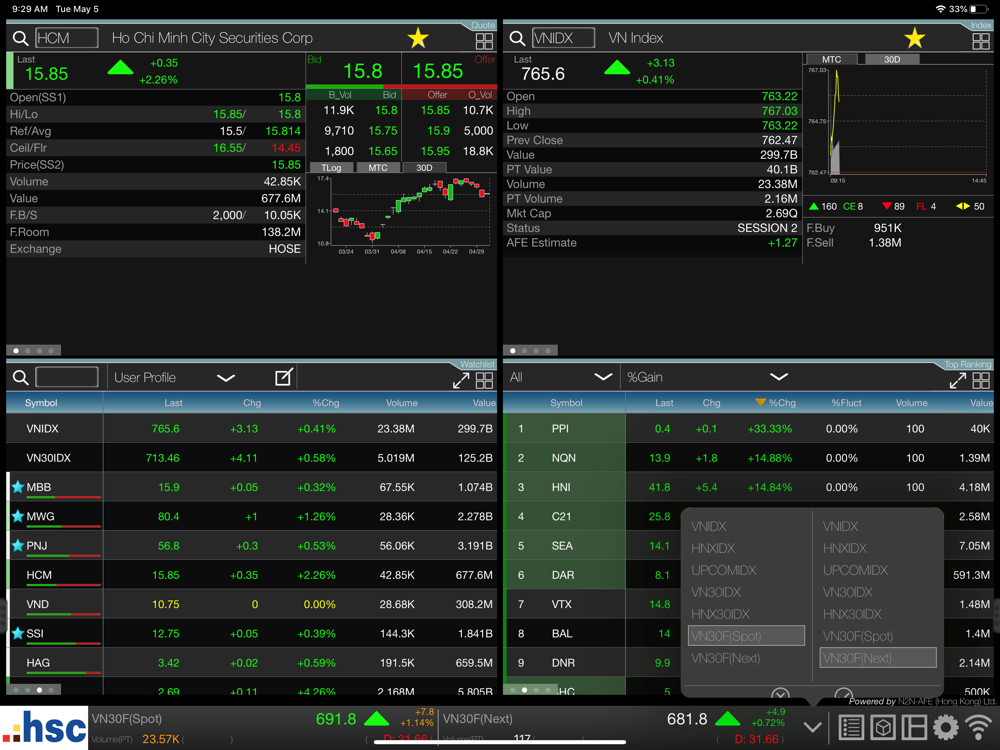Open the grid layout icon in Top Ranking panel
Screen dimensions: 1000x750
981,381
